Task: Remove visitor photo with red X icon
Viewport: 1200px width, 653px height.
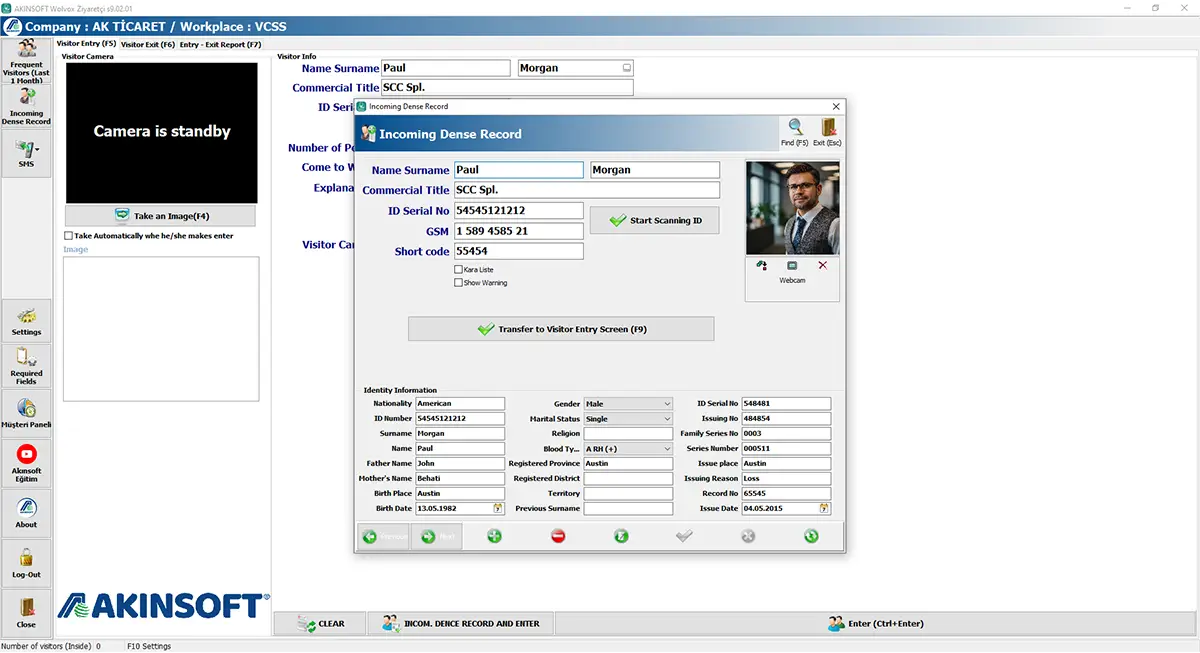Action: pos(823,265)
